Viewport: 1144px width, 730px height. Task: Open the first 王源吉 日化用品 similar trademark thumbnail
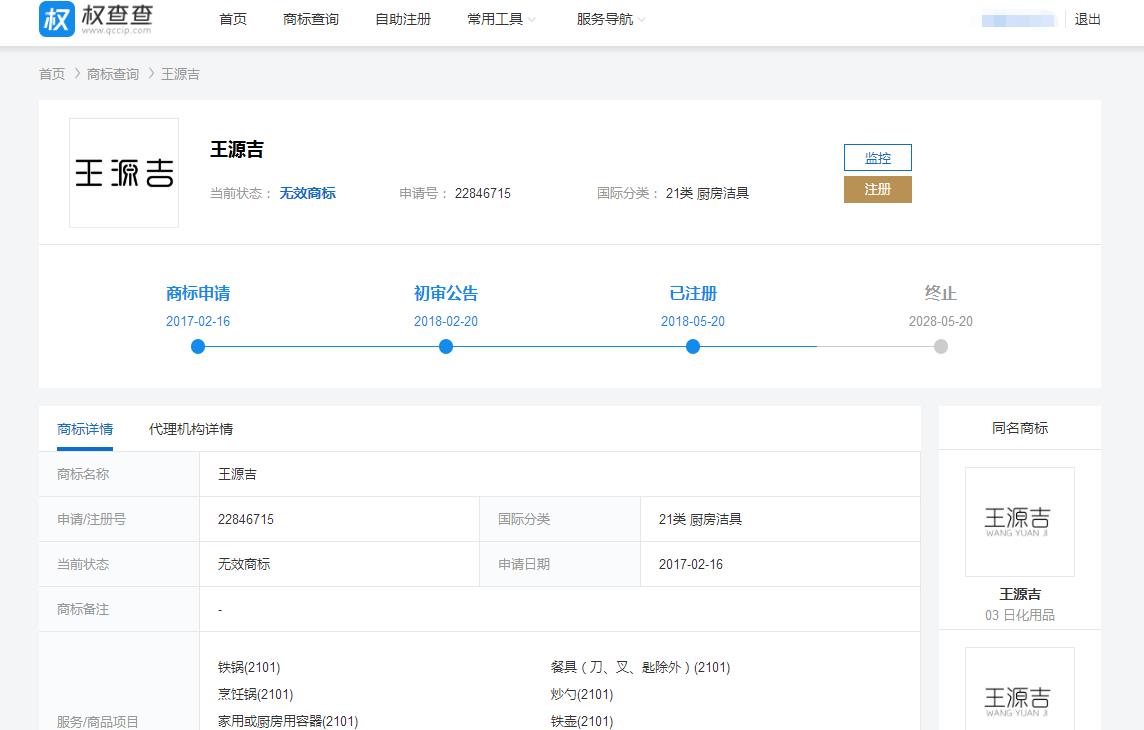[1019, 522]
